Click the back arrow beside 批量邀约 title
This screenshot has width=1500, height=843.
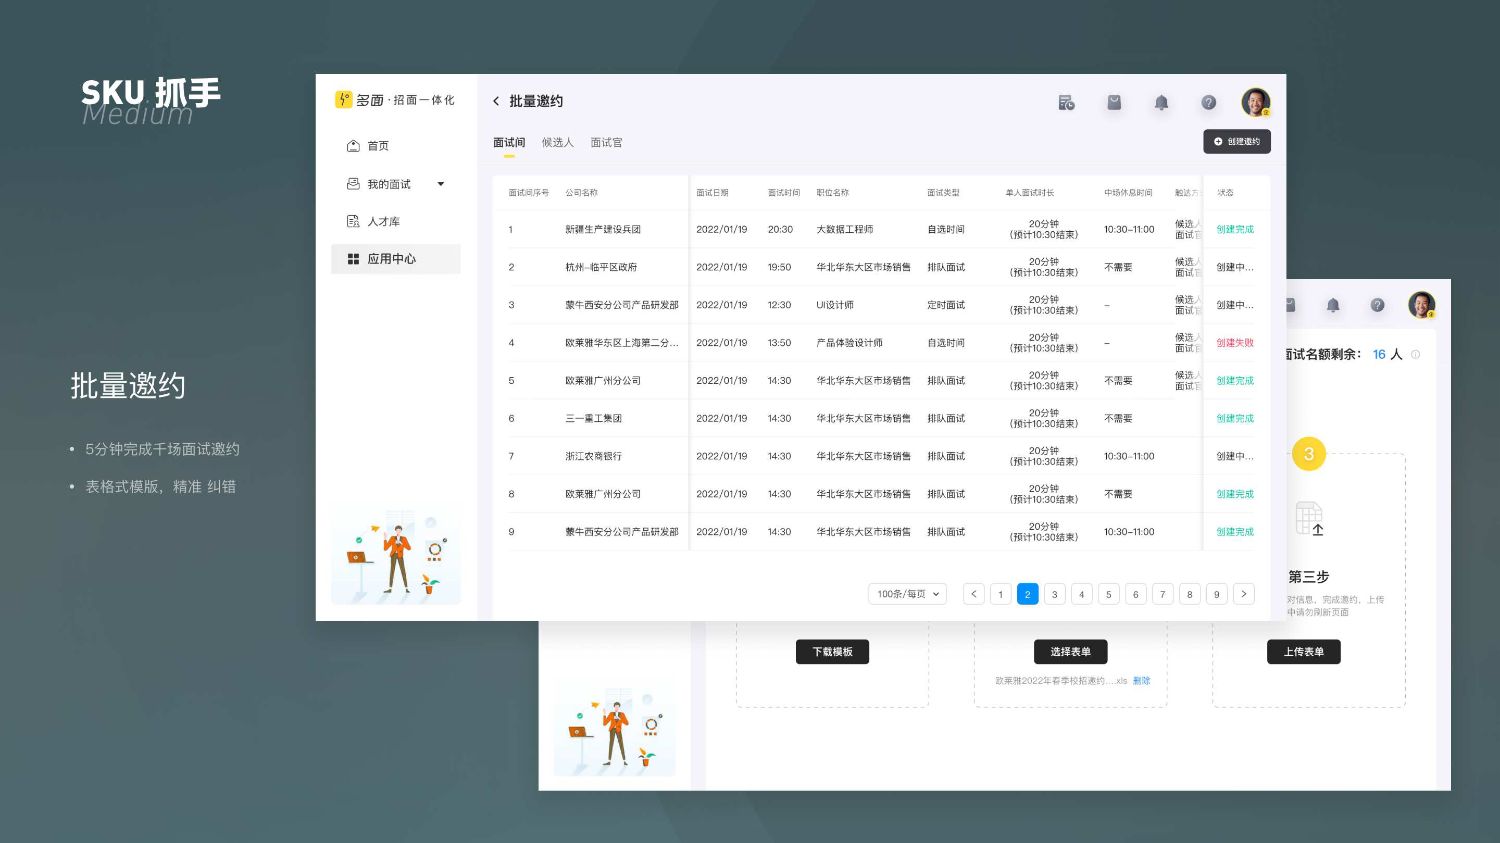tap(496, 101)
